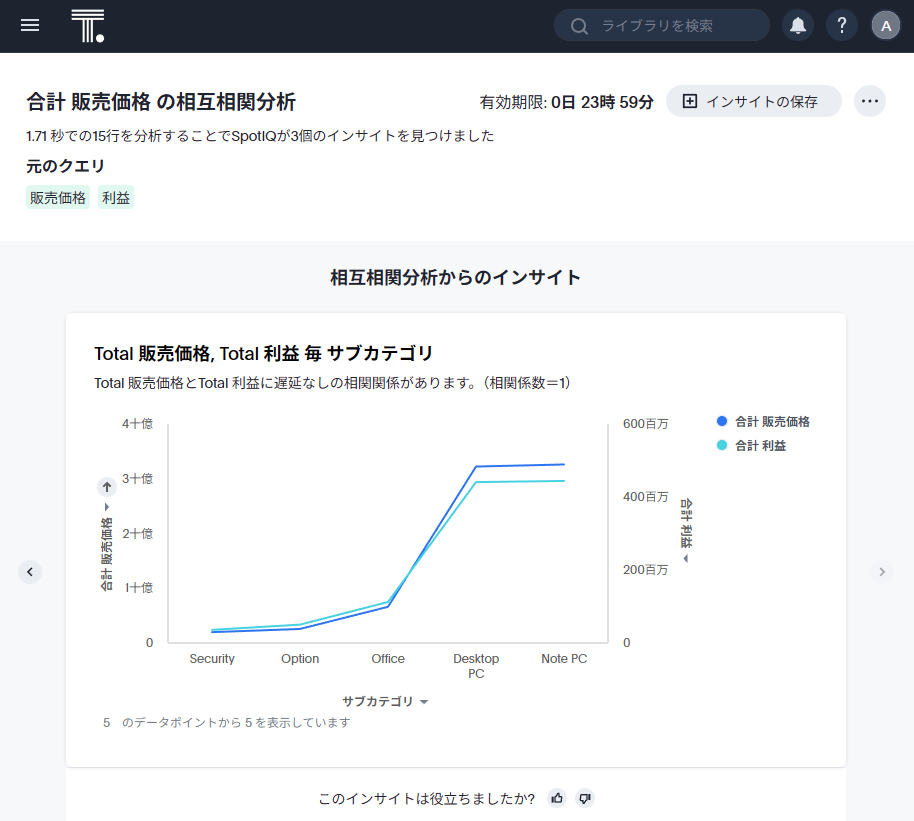
Task: Open the help question mark icon
Action: point(842,26)
